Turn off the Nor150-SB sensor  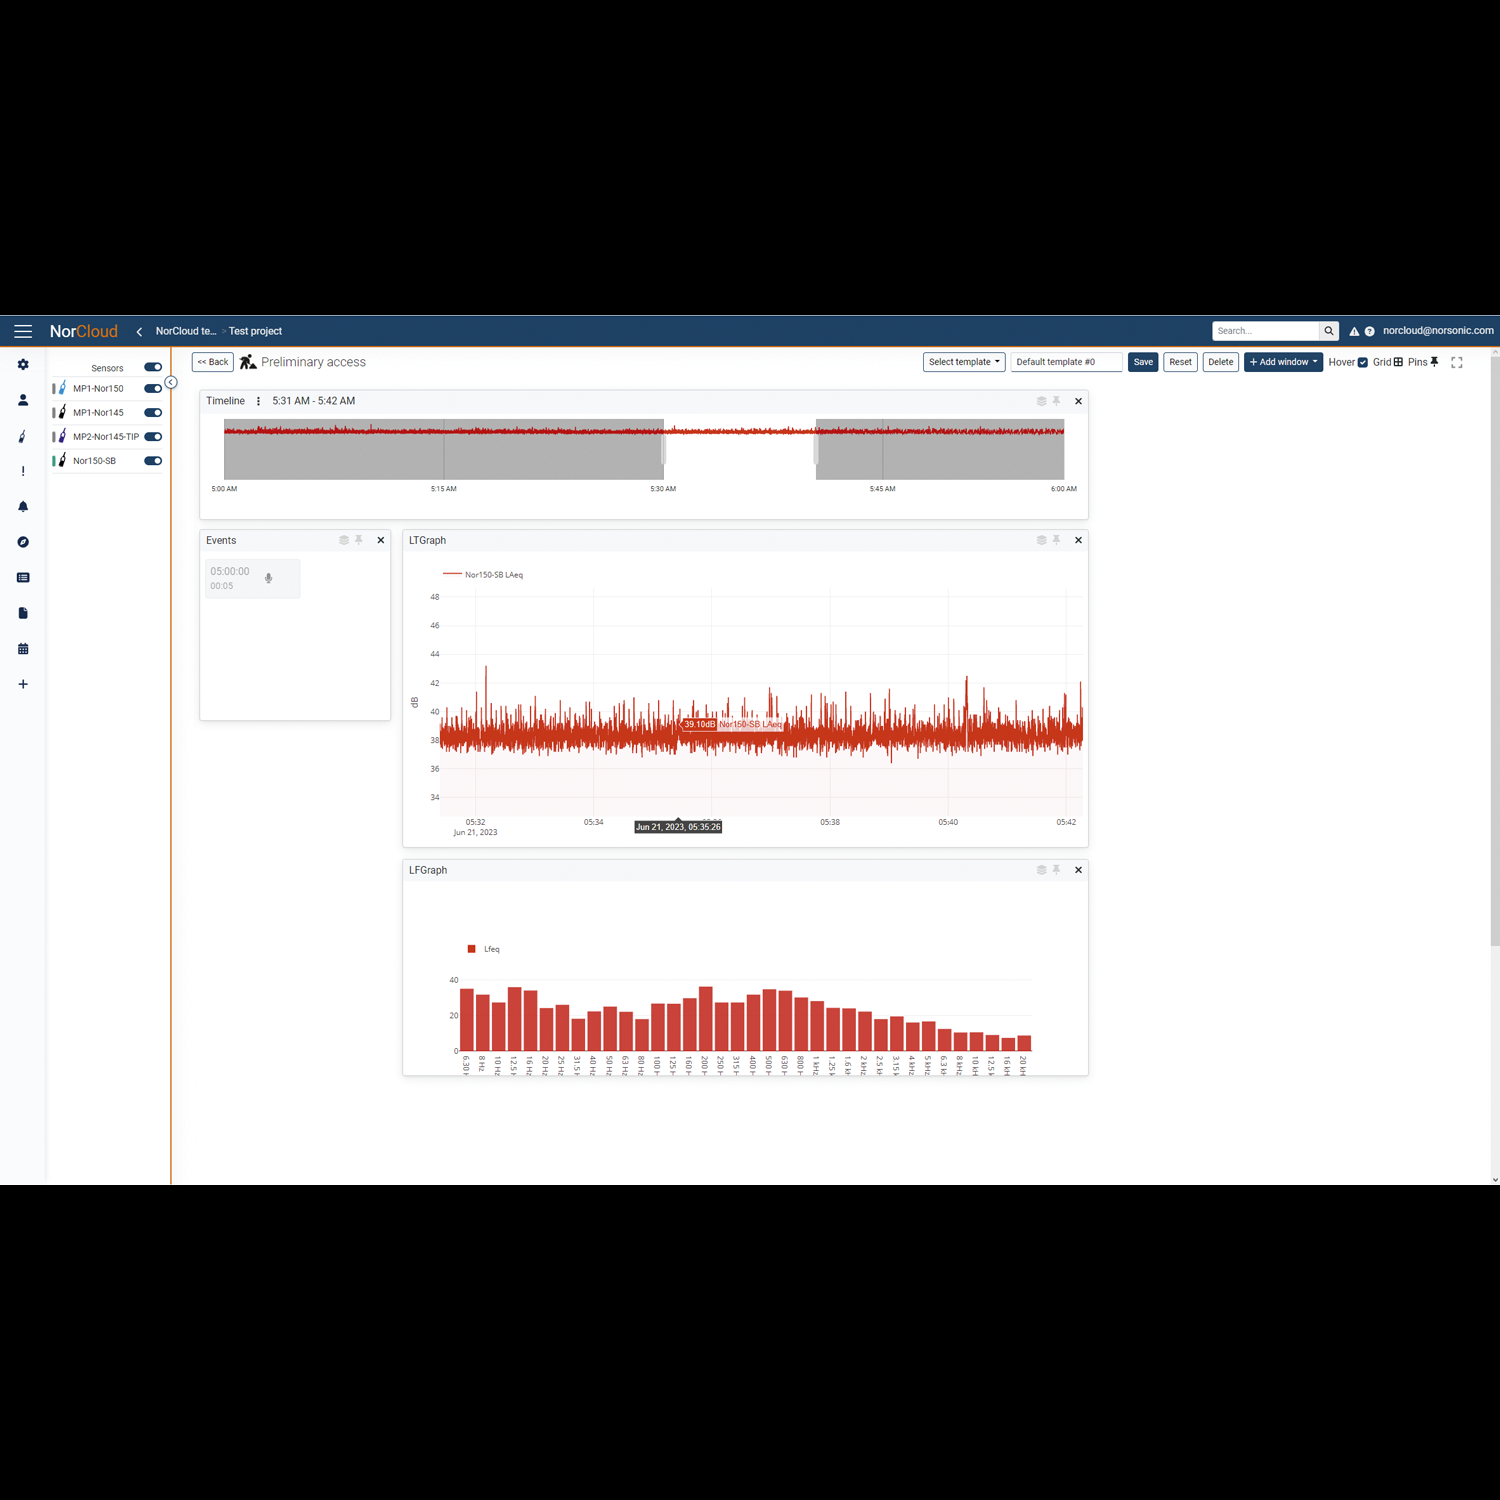(x=153, y=461)
